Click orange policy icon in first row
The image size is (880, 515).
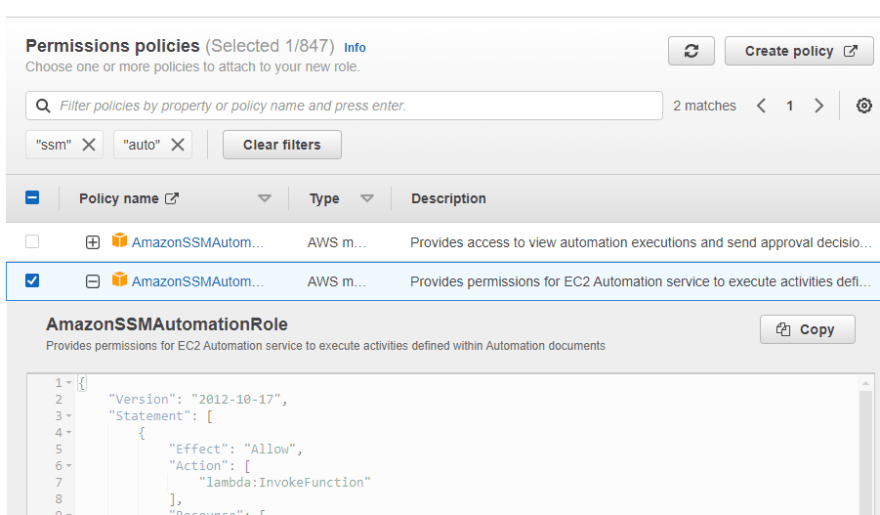(x=119, y=241)
